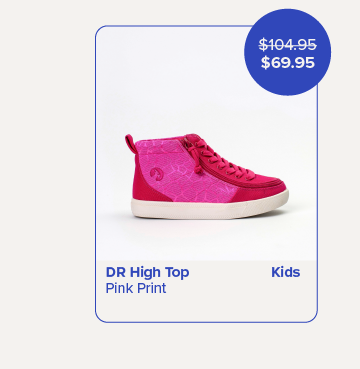Click the circular logo on the shoe side
360x369 pixels.
pyautogui.click(x=155, y=174)
